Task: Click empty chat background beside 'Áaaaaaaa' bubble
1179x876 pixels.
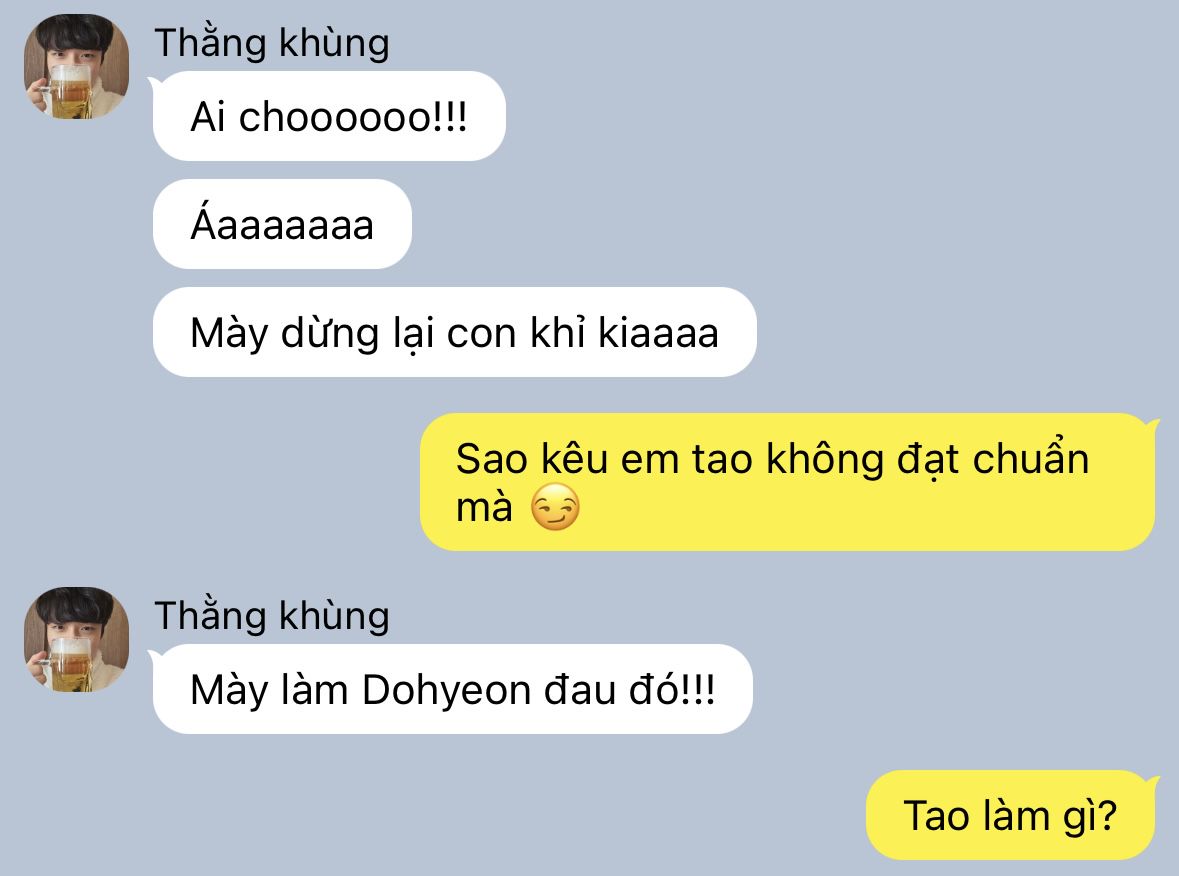Action: coord(752,224)
